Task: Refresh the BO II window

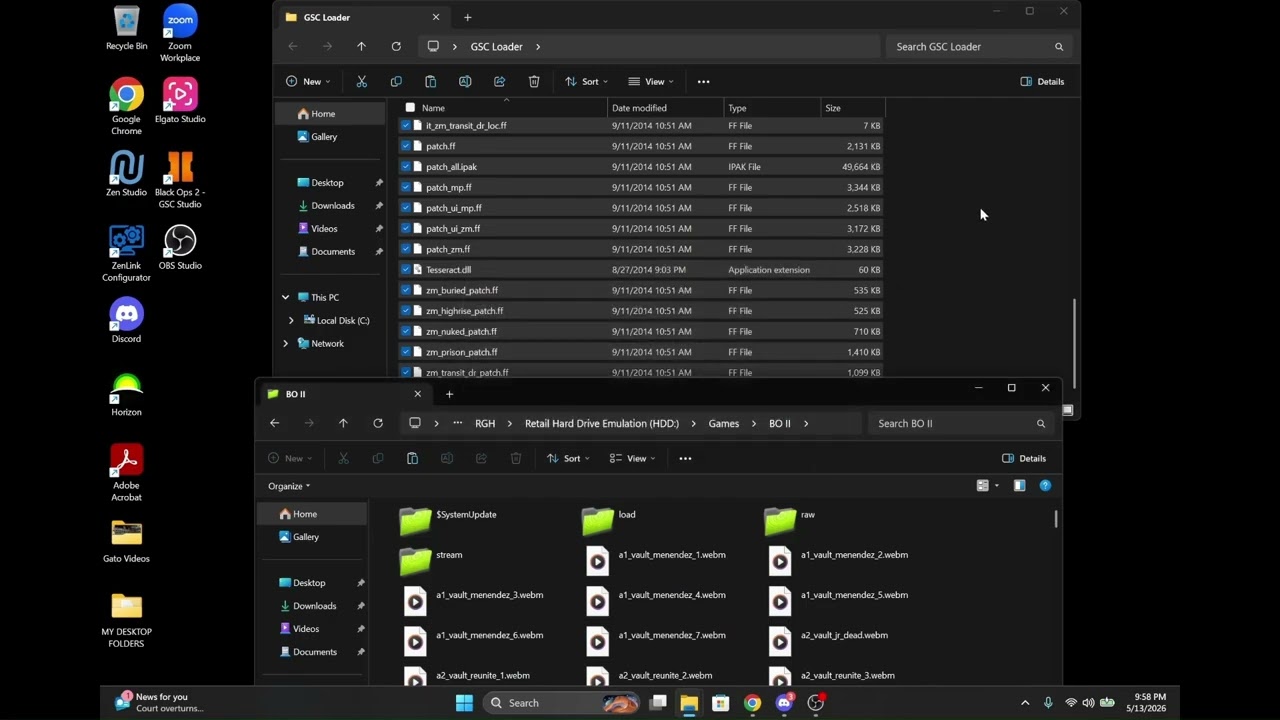Action: tap(378, 424)
